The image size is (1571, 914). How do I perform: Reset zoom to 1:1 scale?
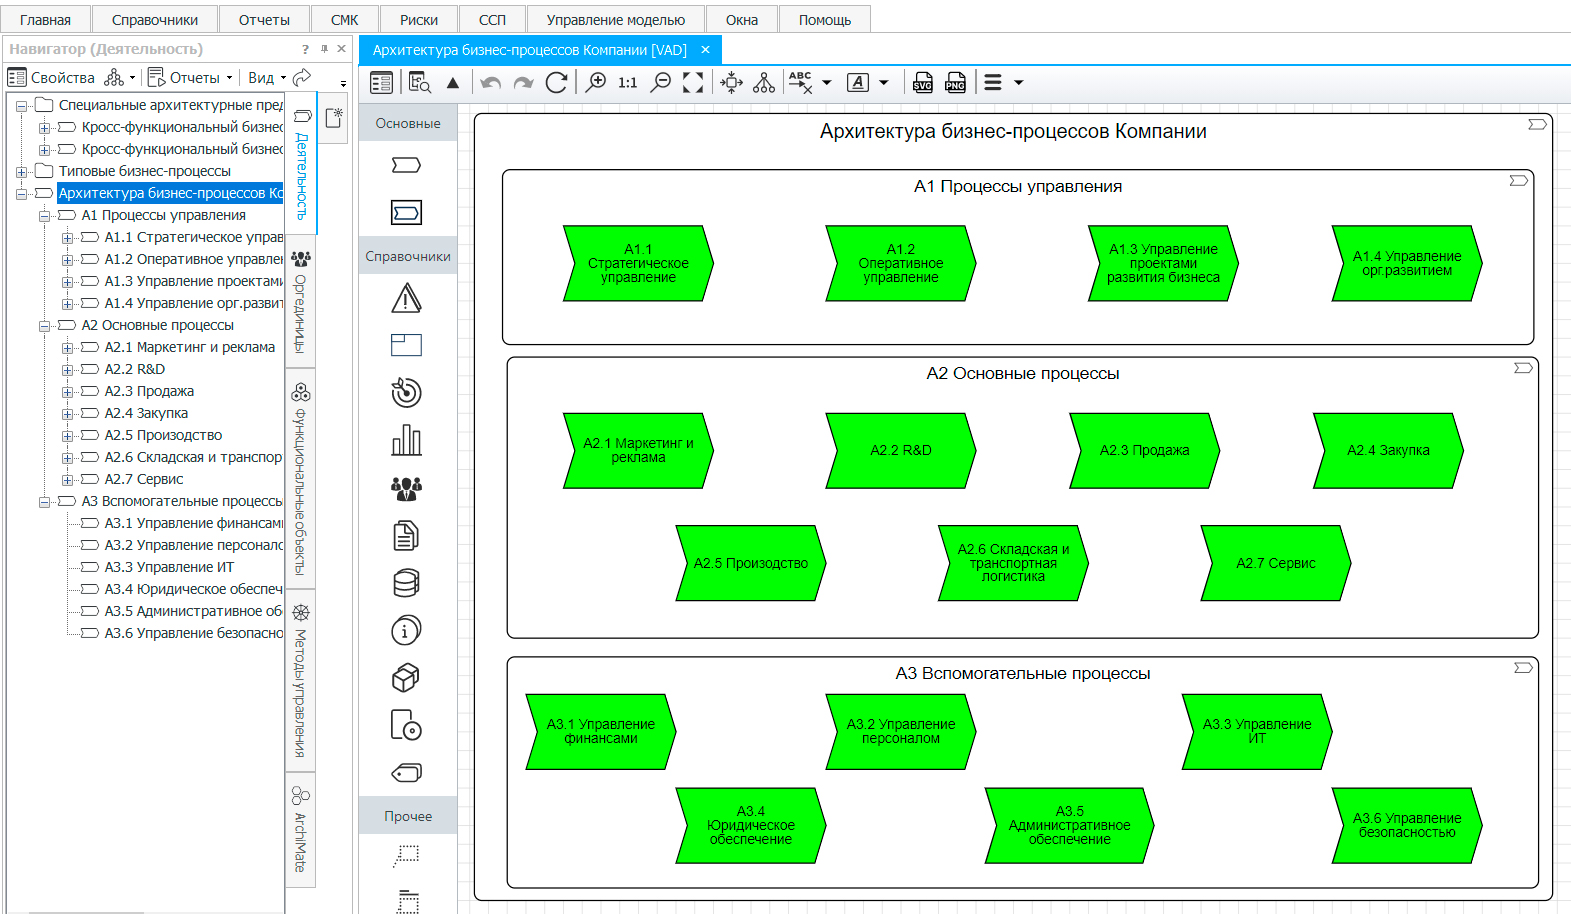627,83
